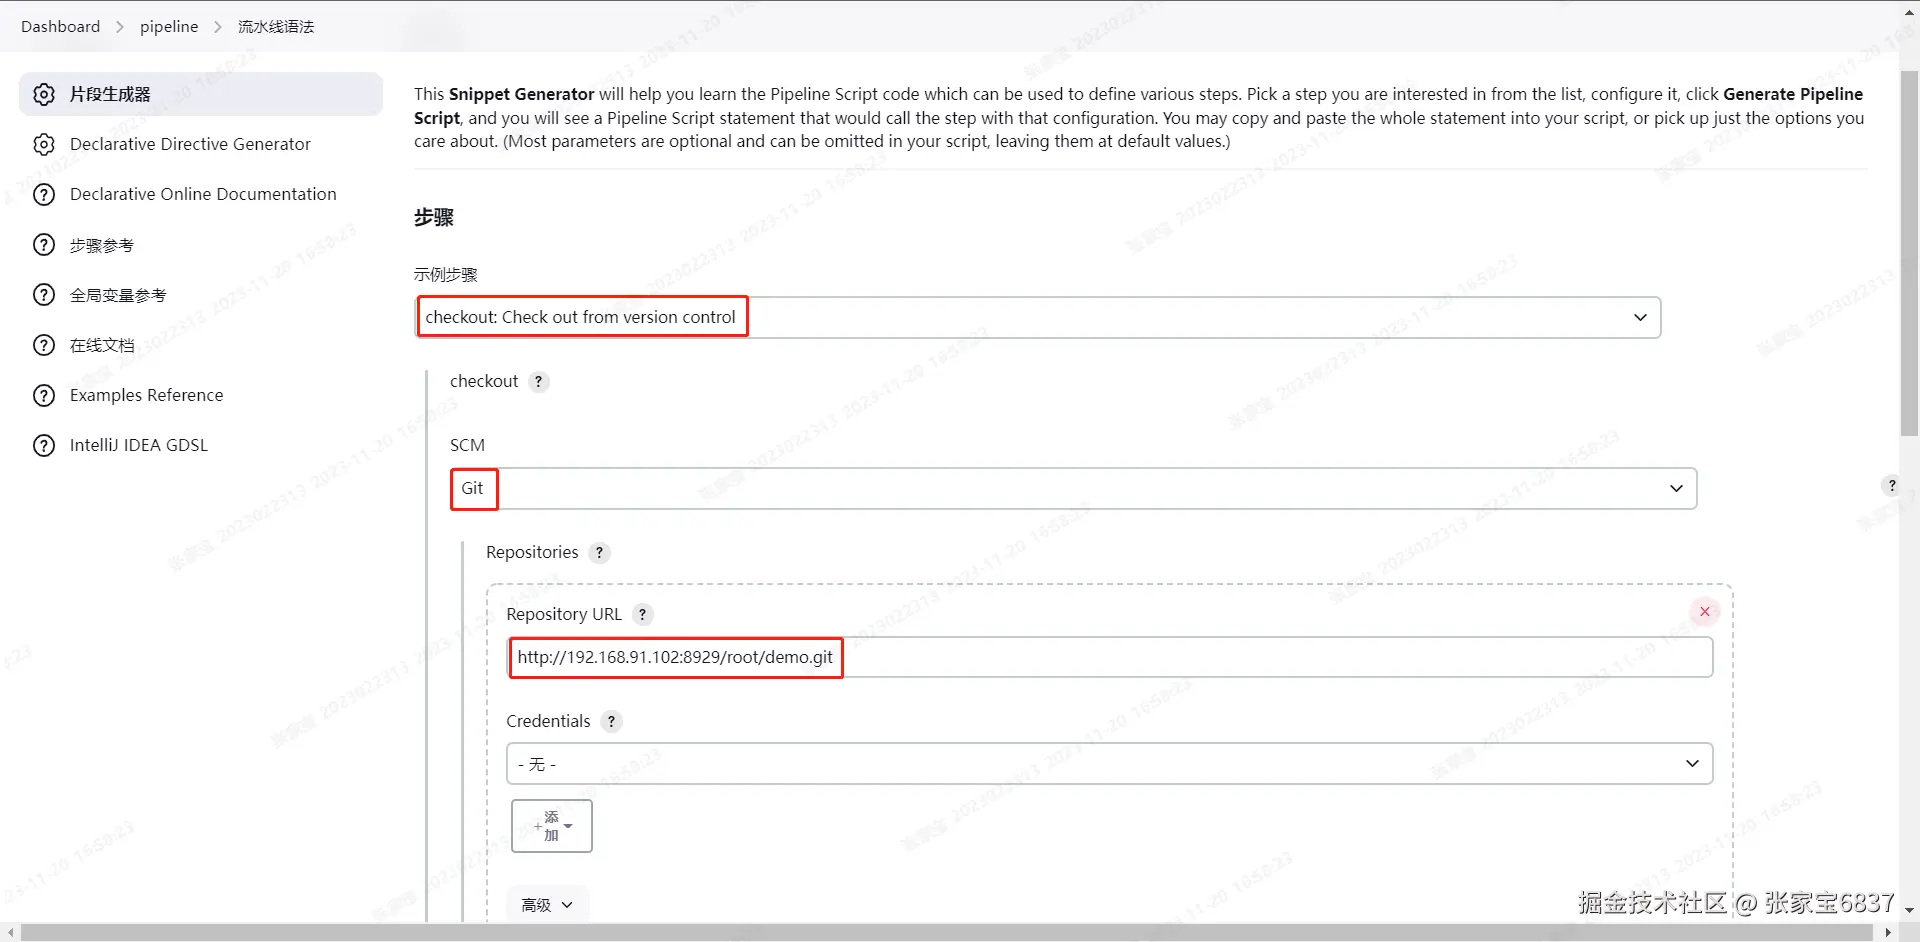Open 片段生成器 in the sidebar

click(201, 94)
